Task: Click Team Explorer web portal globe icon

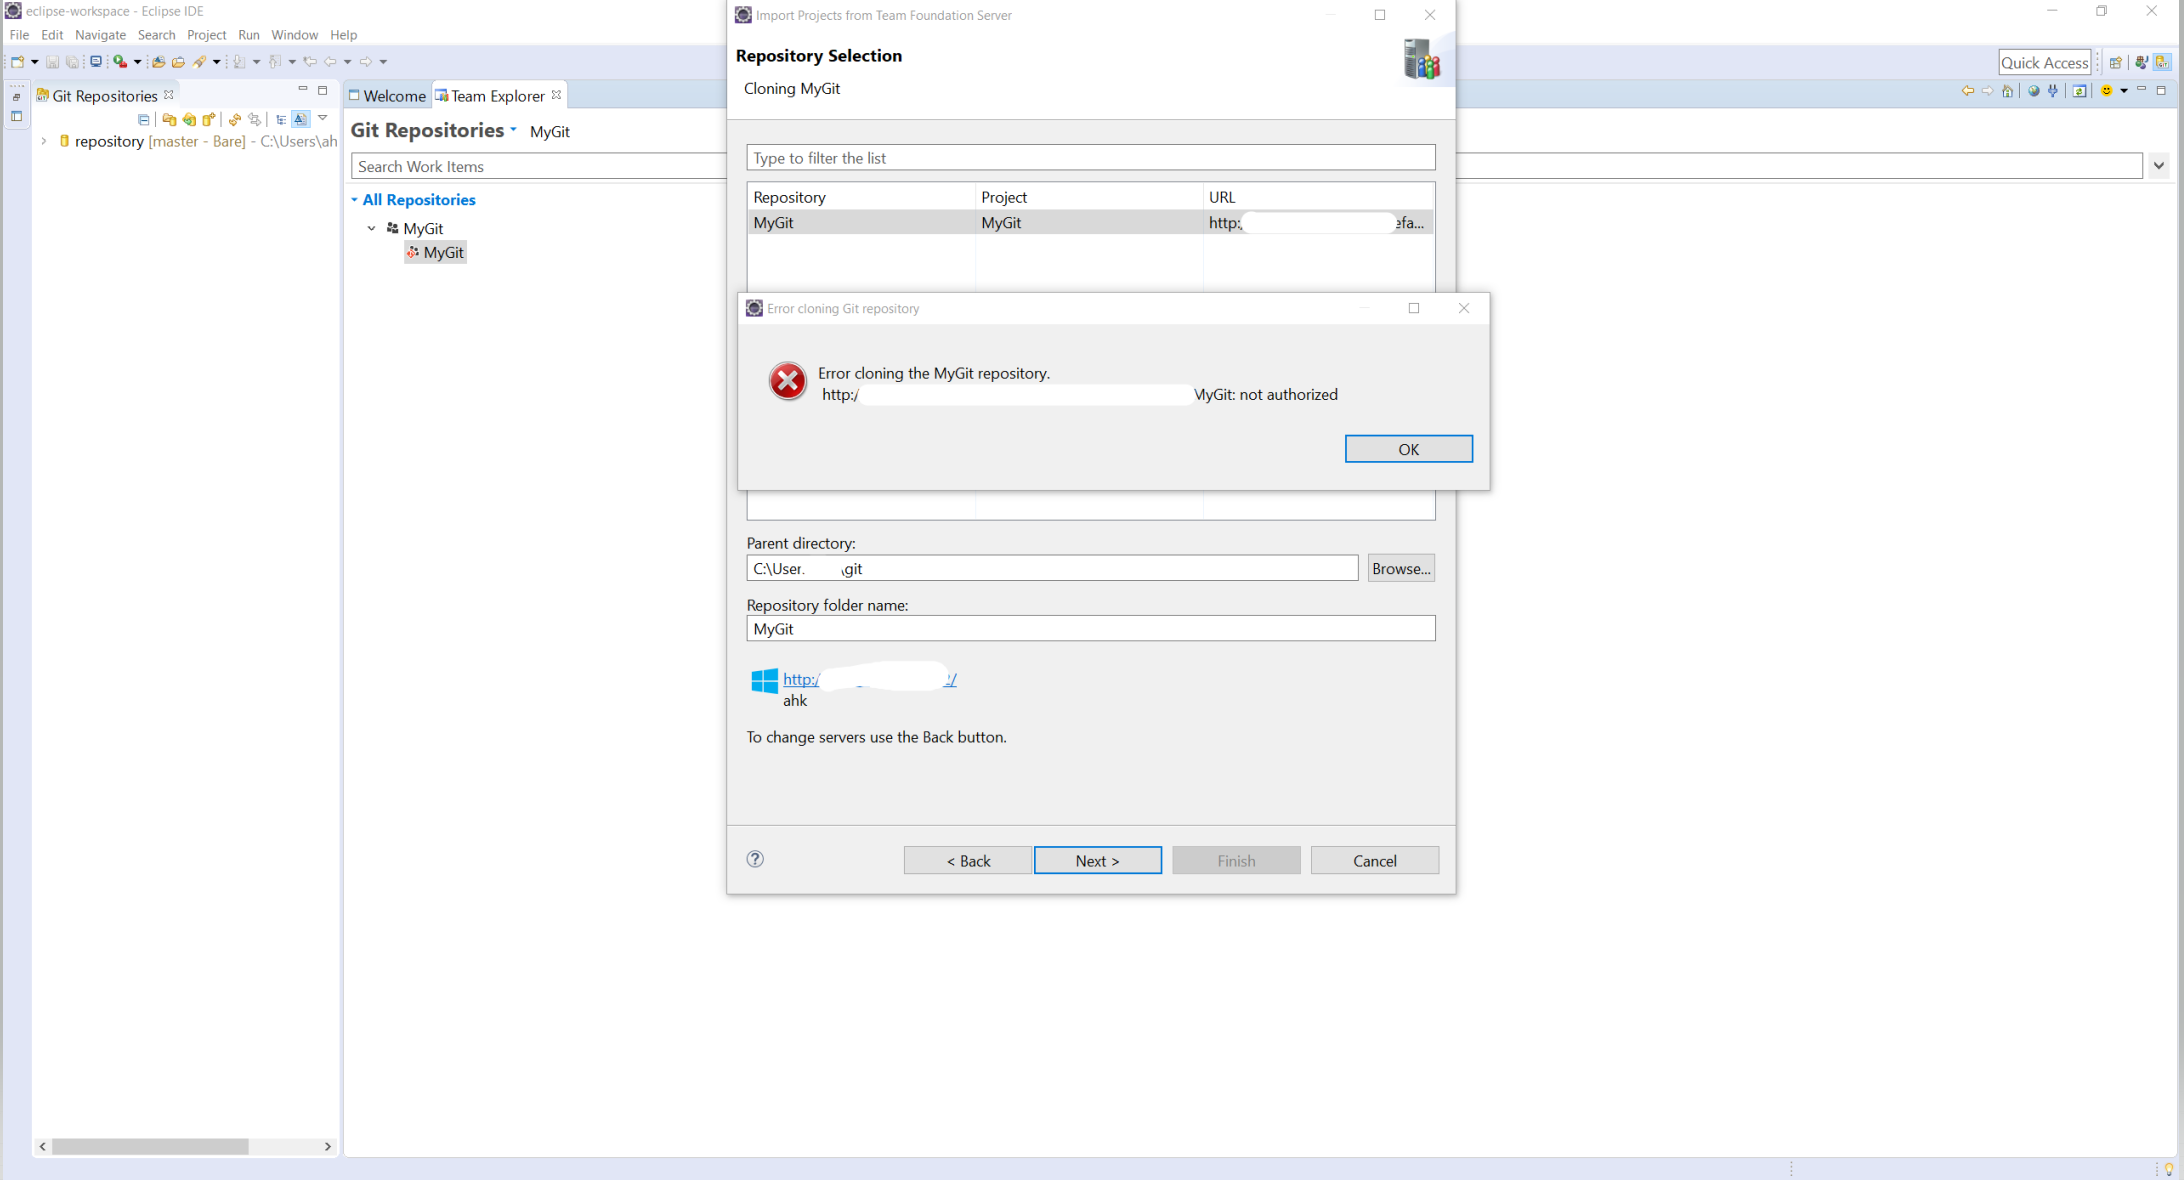Action: pos(2034,91)
